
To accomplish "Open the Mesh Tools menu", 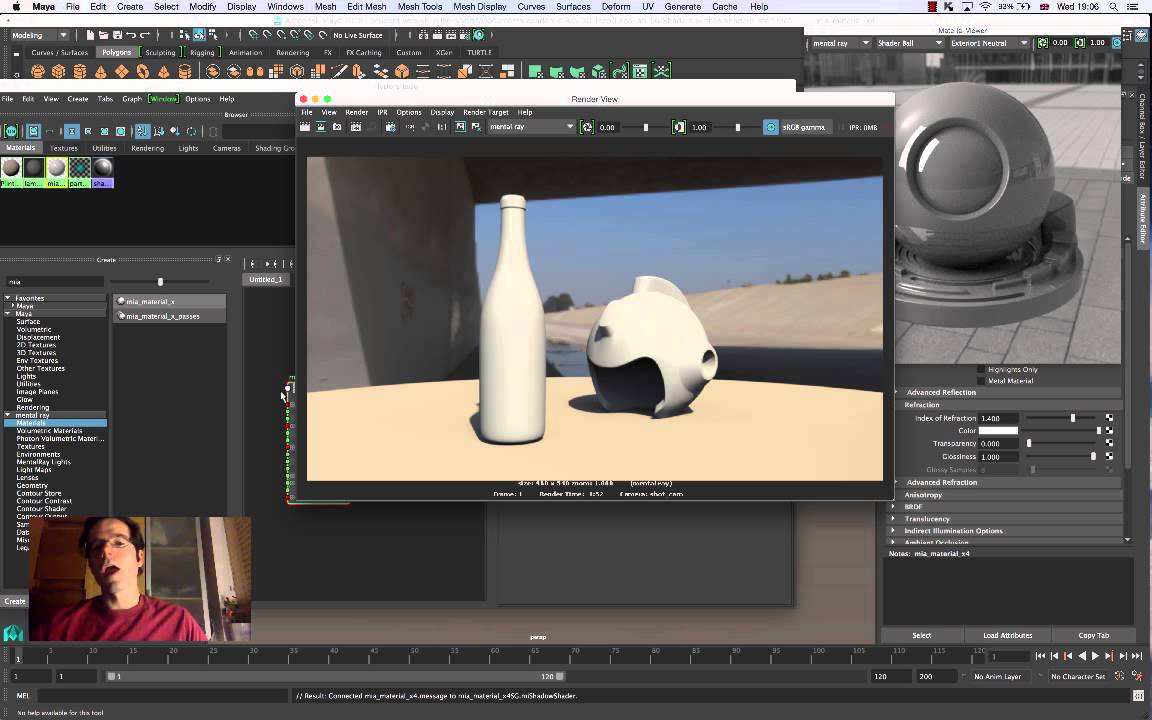I will click(420, 7).
